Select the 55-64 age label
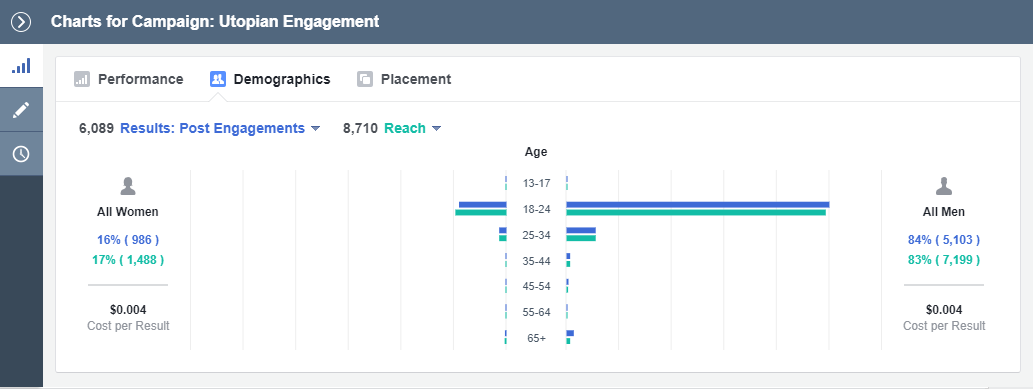Image resolution: width=1033 pixels, height=389 pixels. click(x=536, y=312)
